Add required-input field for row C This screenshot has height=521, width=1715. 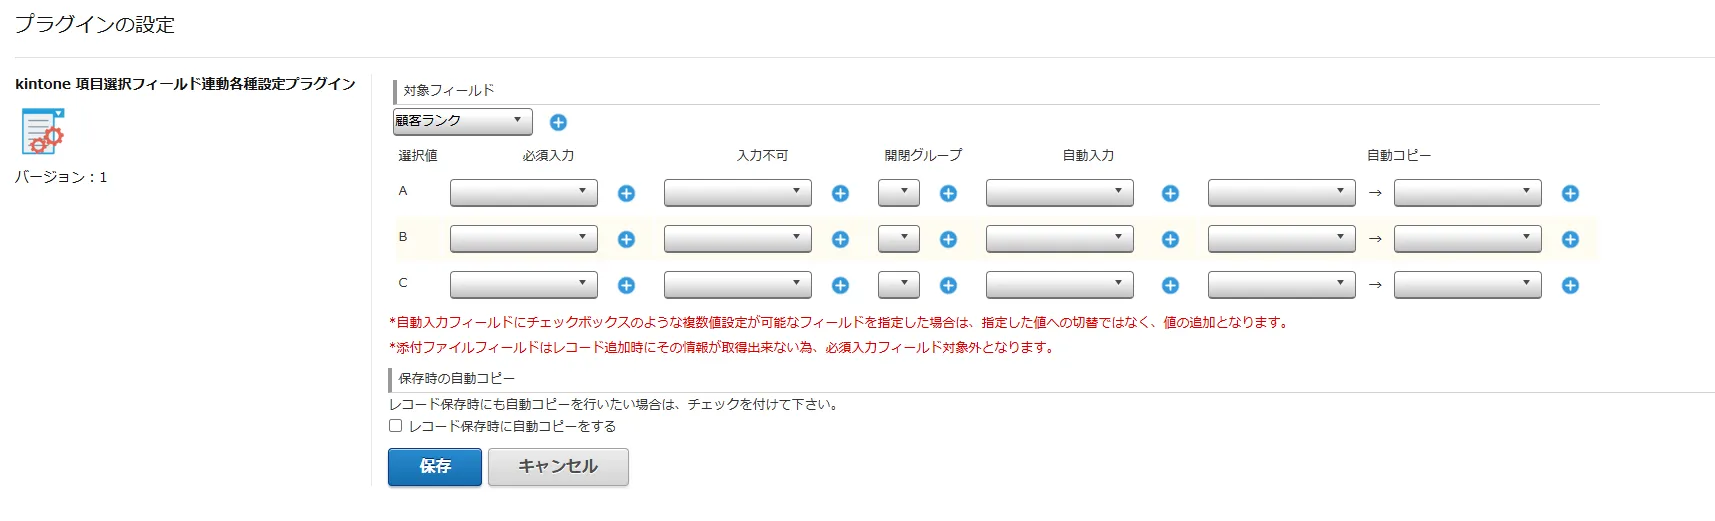tap(626, 285)
